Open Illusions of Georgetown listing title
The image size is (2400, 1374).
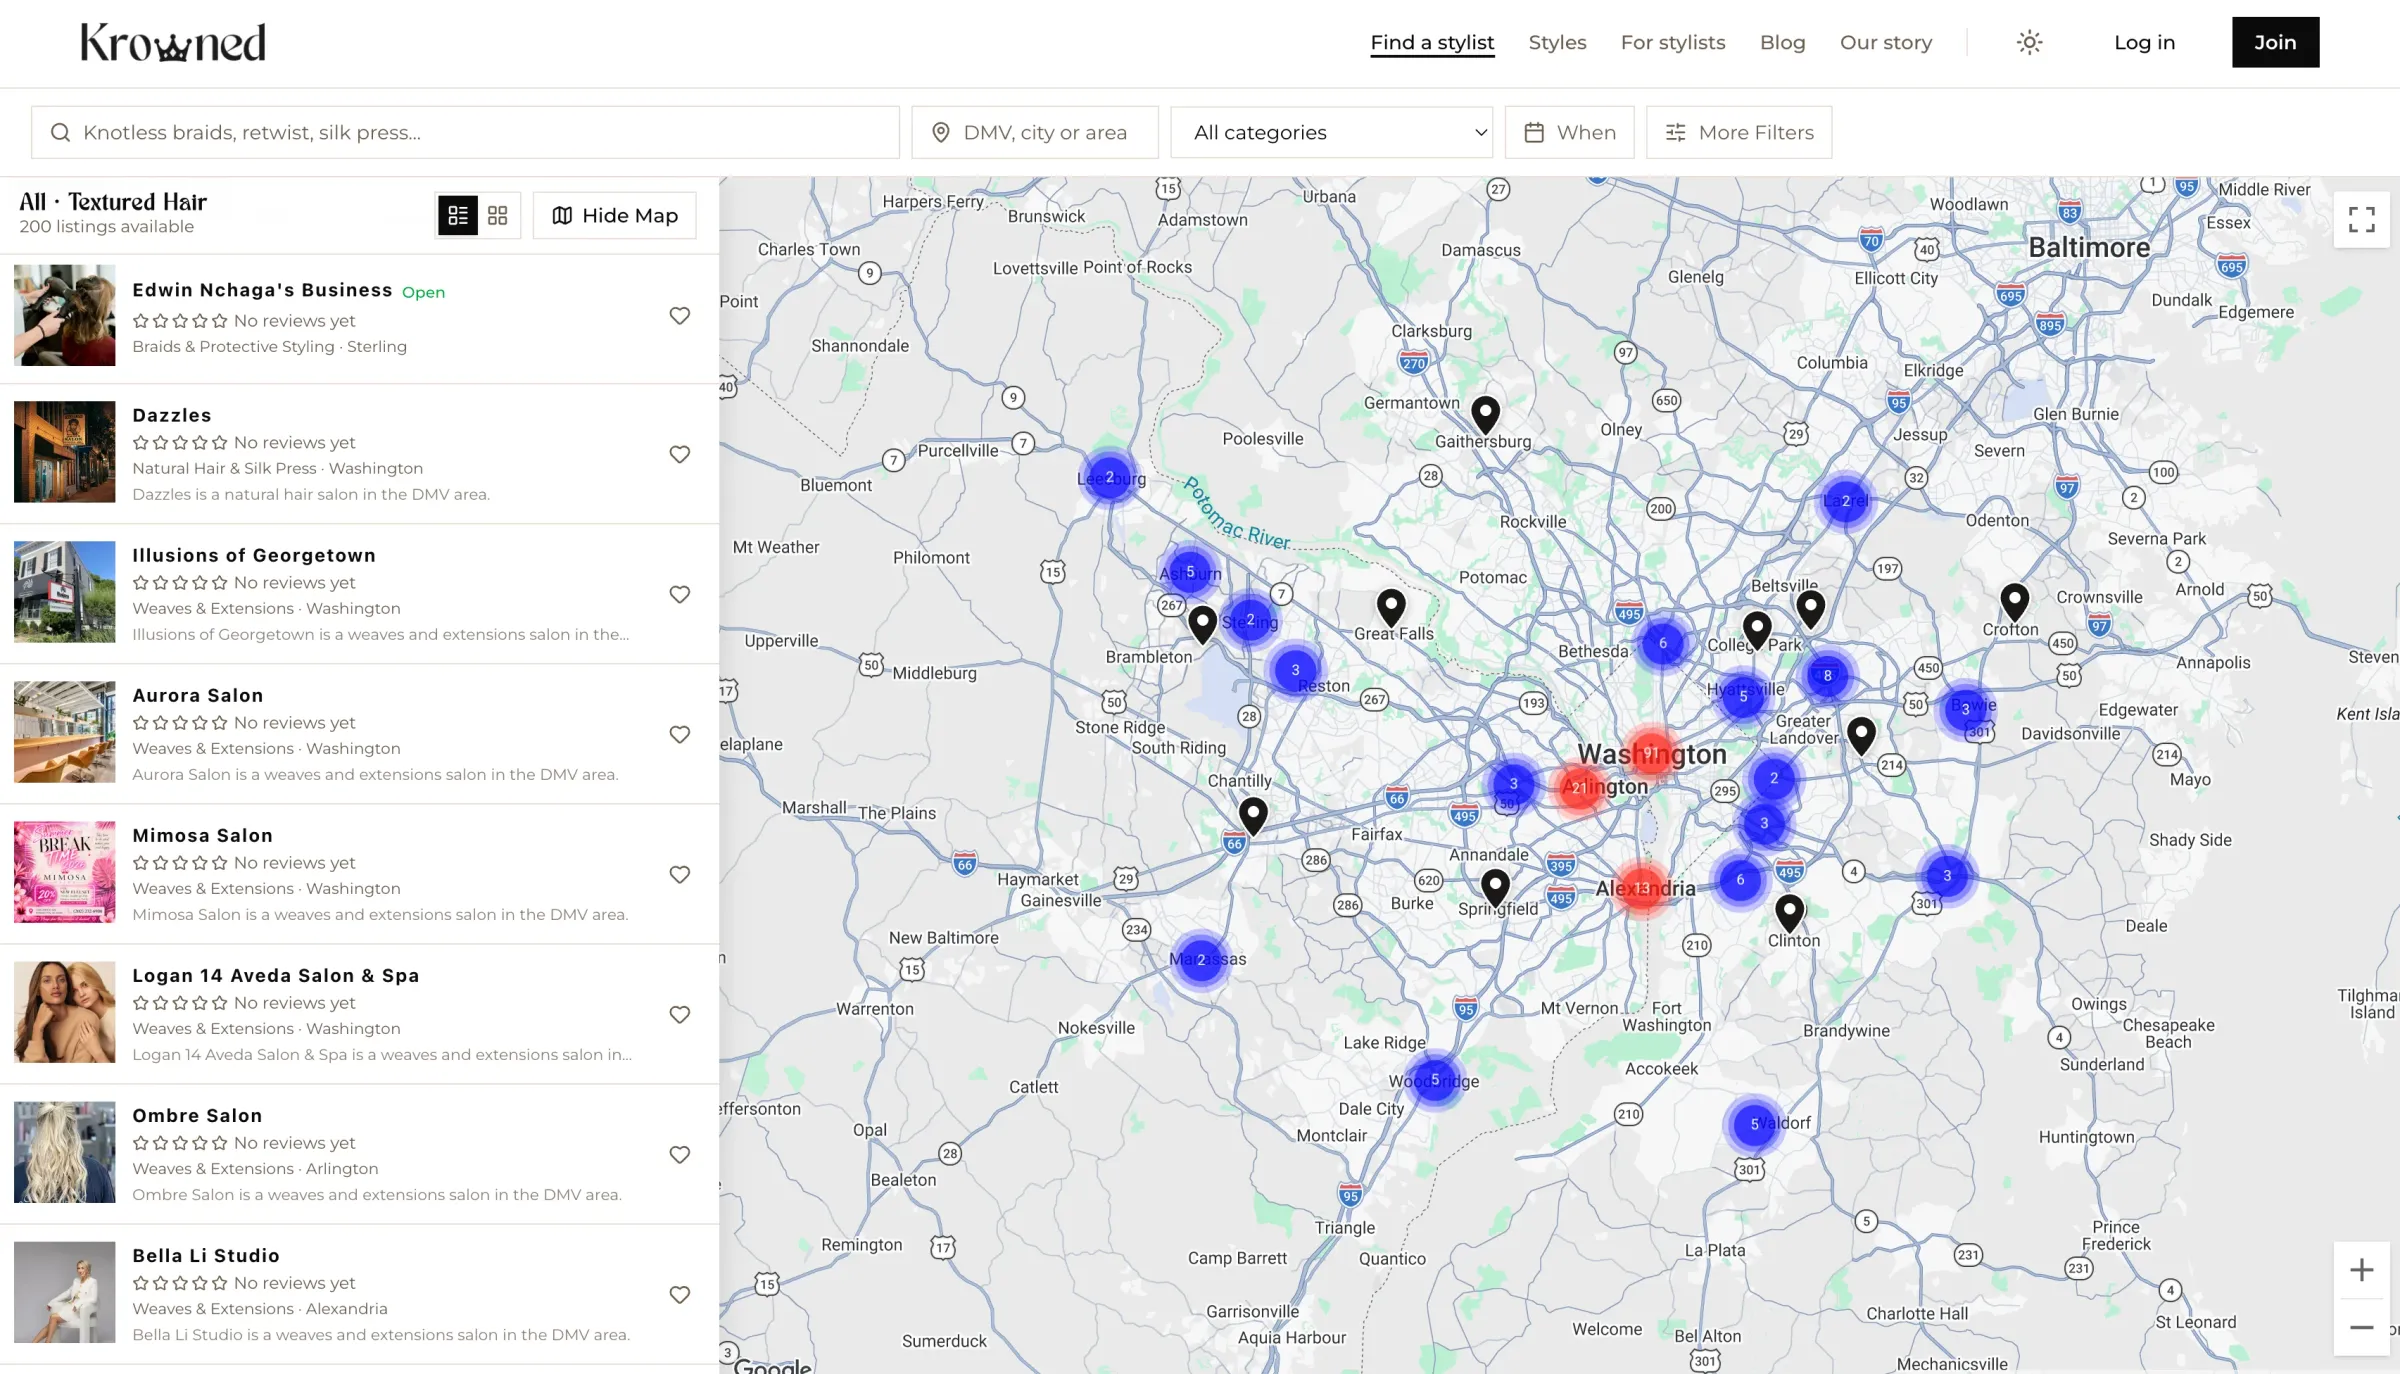[x=254, y=555]
